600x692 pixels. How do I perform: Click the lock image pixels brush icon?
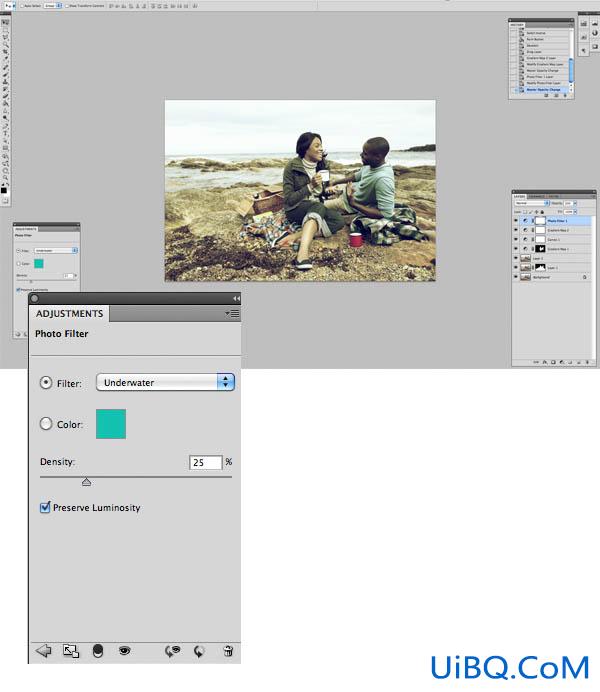coord(530,212)
